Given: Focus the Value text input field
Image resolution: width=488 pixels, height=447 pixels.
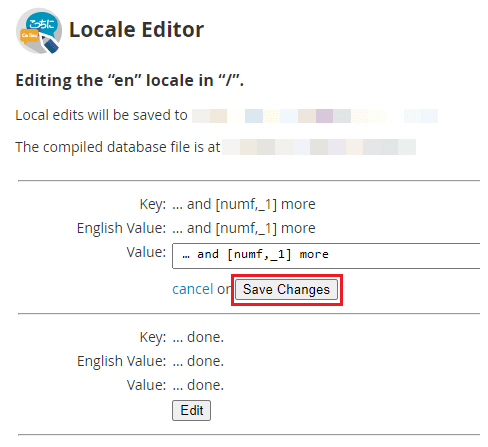Looking at the screenshot, I should pyautogui.click(x=326, y=256).
